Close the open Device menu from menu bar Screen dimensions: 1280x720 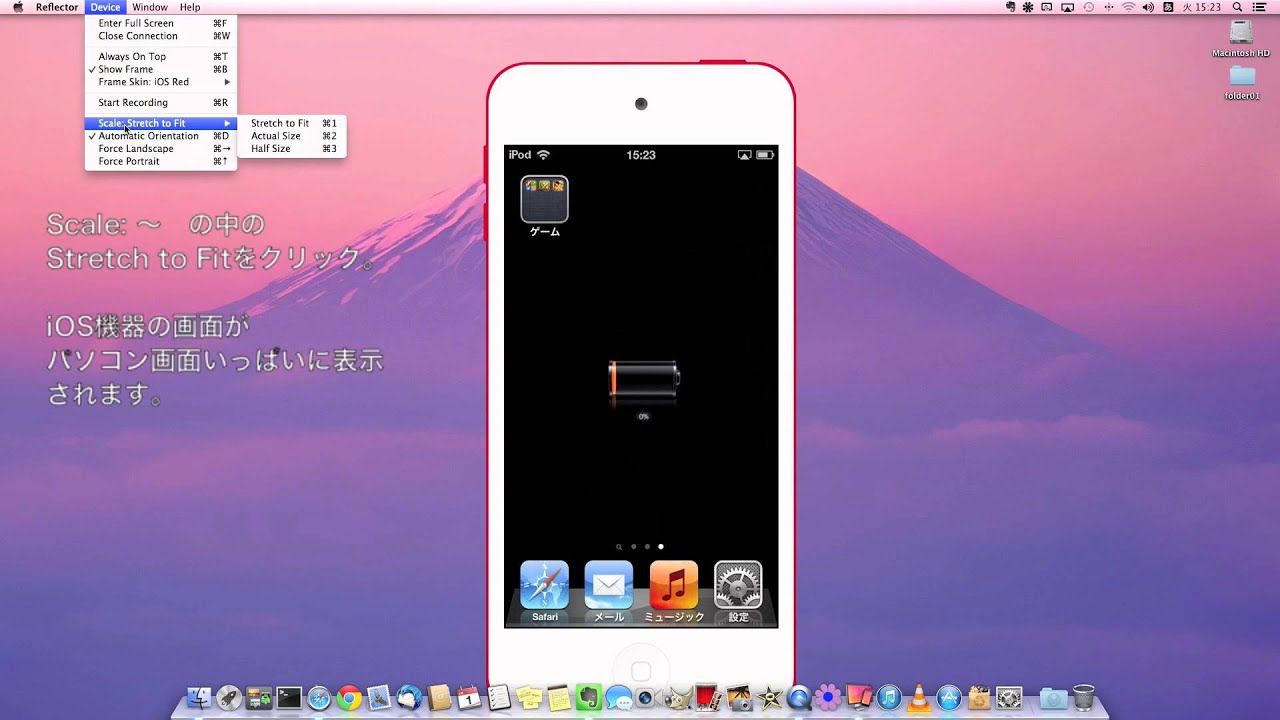(x=105, y=7)
